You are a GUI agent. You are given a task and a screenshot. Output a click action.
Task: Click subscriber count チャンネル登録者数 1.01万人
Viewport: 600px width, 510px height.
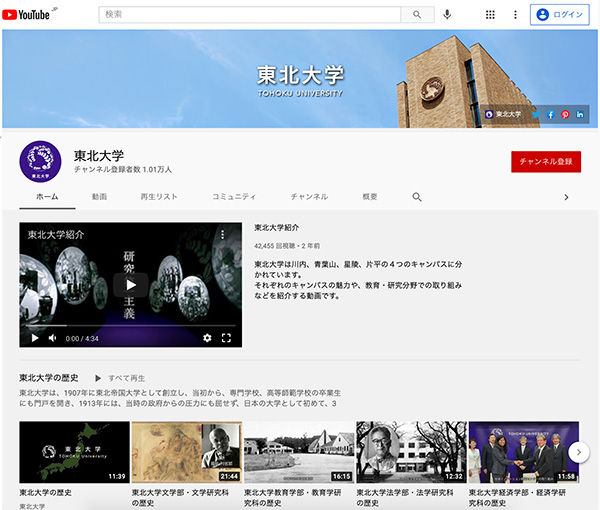(x=123, y=169)
